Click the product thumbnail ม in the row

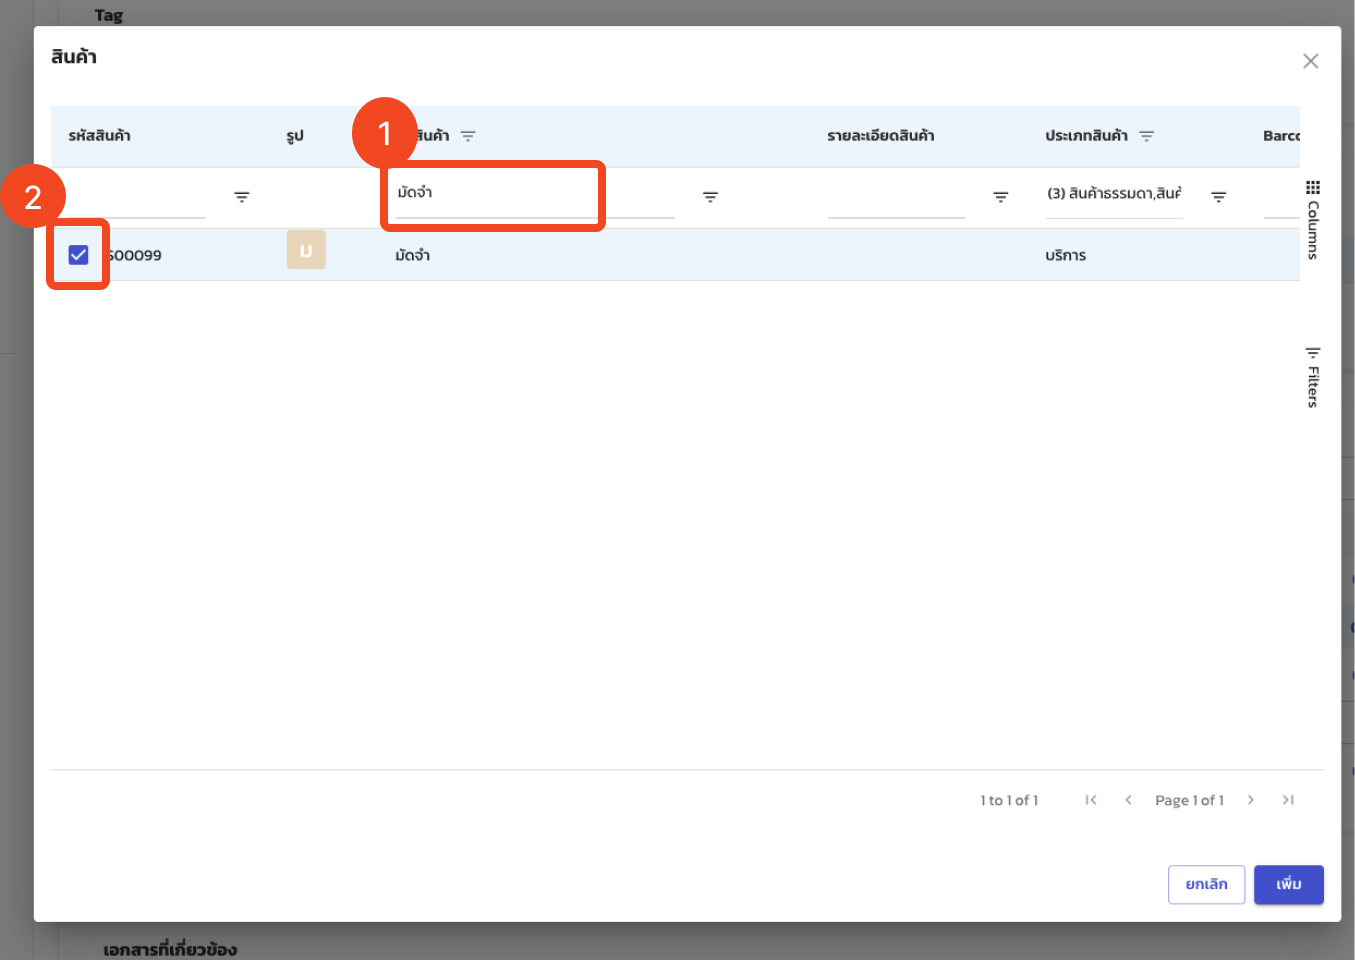pyautogui.click(x=306, y=250)
